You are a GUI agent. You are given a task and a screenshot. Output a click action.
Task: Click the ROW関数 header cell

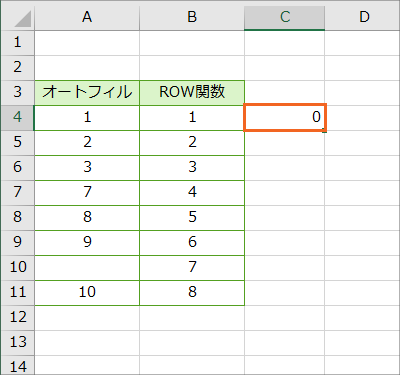point(192,93)
